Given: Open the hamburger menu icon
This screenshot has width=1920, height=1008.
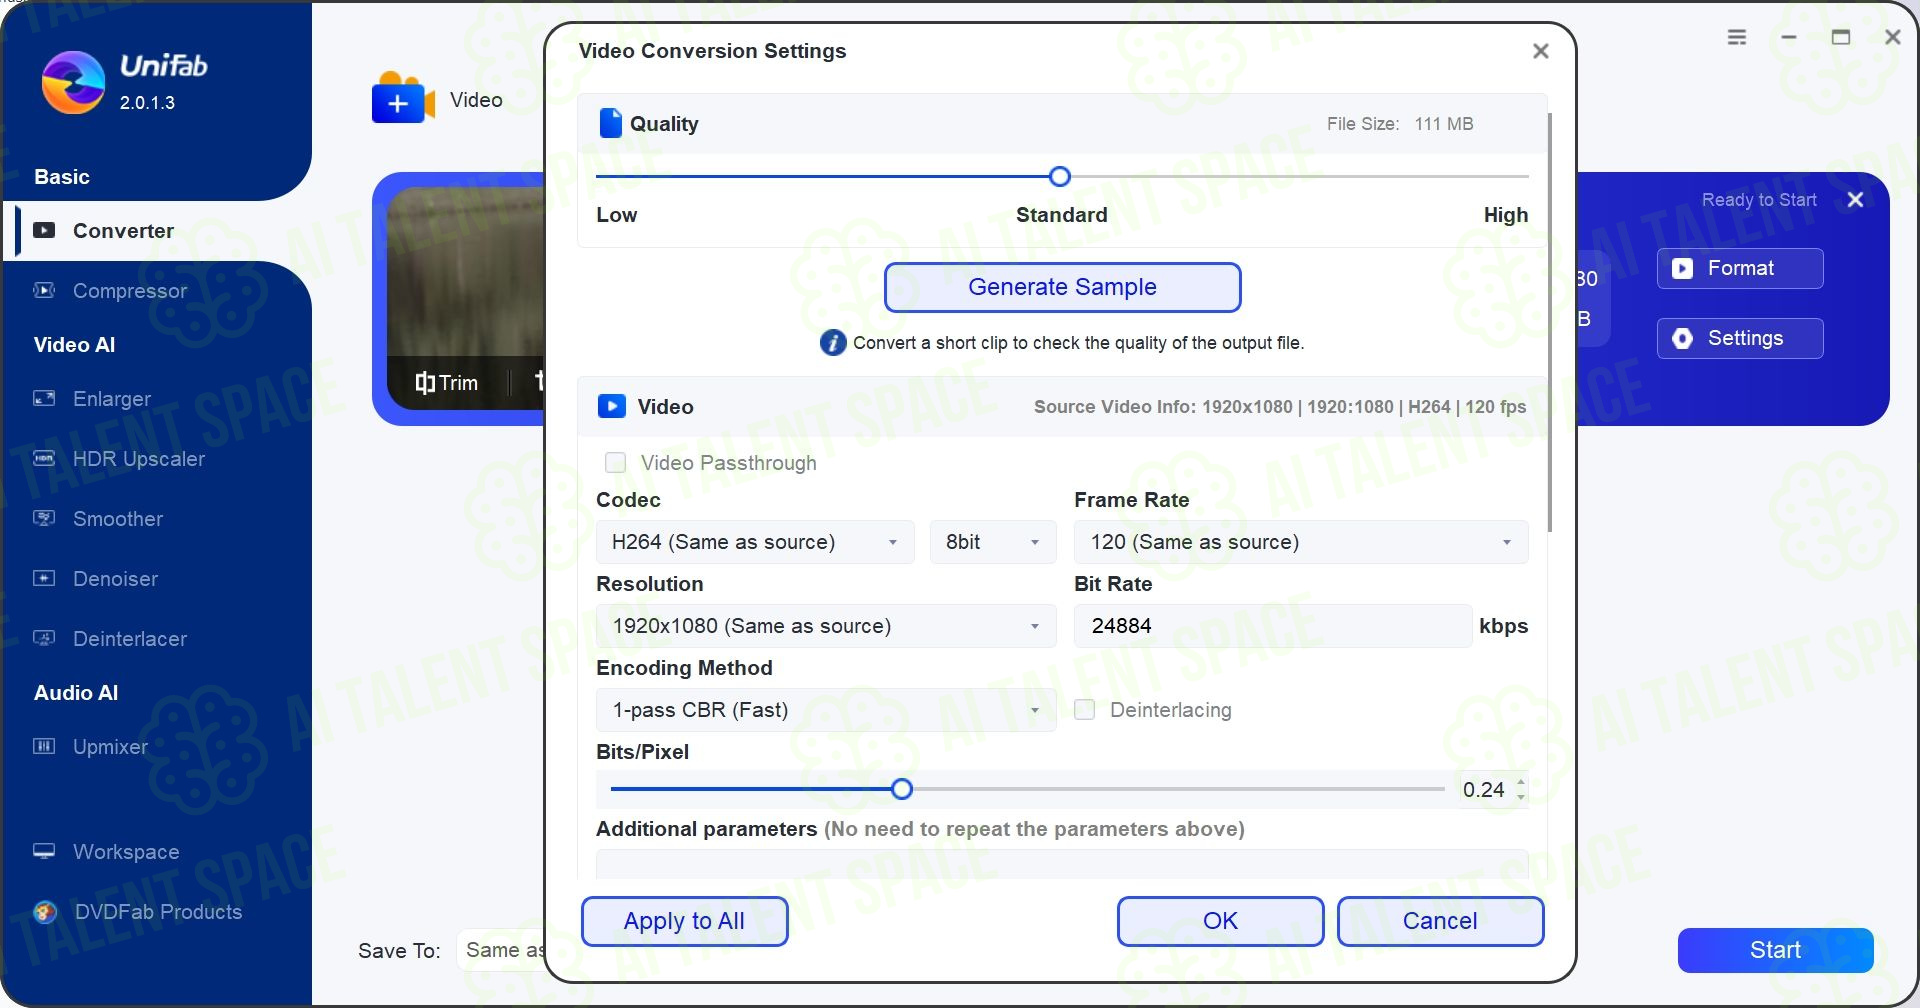Looking at the screenshot, I should [1737, 37].
